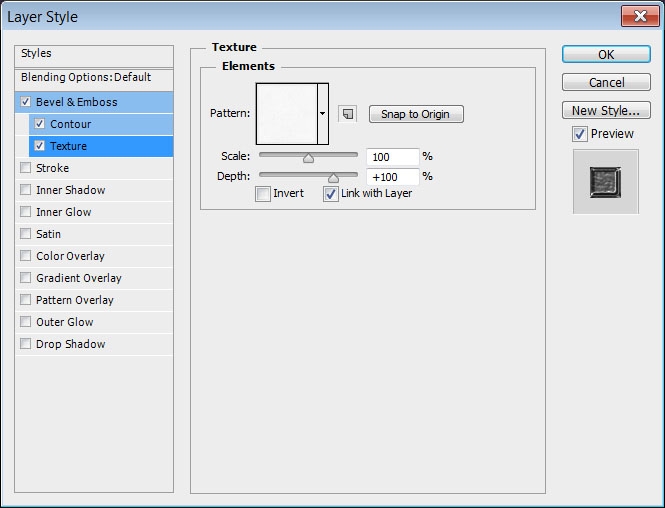Select the Texture sub-item label
The width and height of the screenshot is (665, 508).
68,146
